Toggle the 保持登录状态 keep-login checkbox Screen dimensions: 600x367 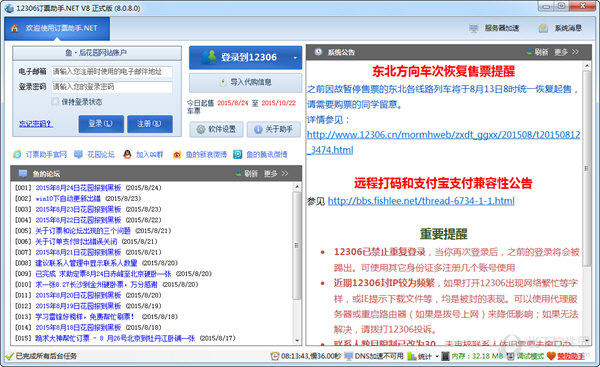pos(55,101)
